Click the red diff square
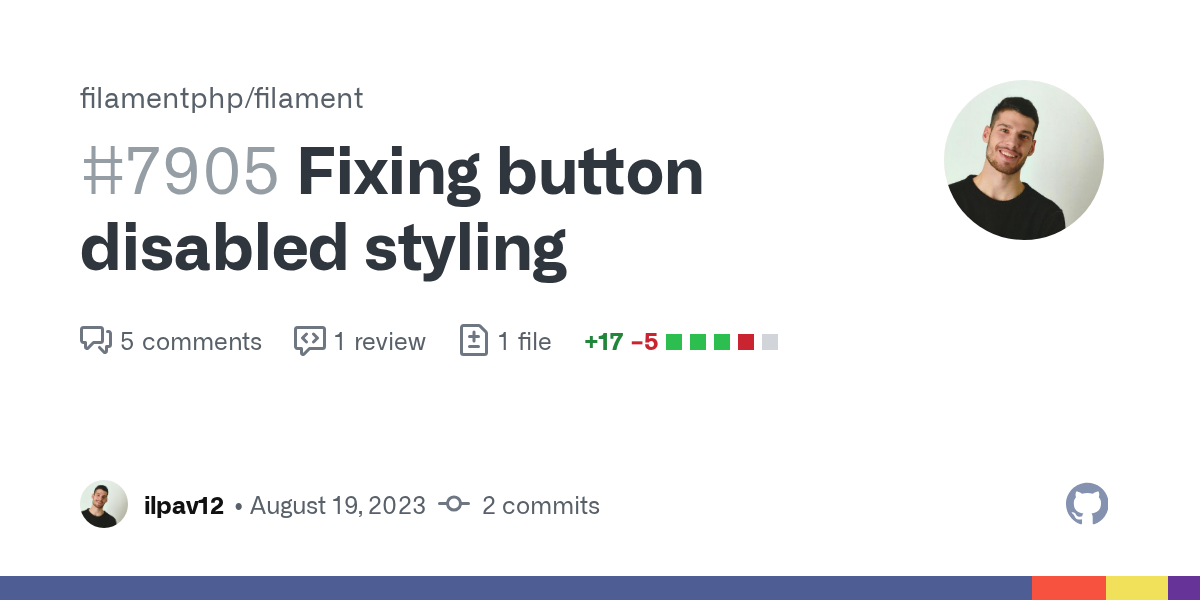This screenshot has height=600, width=1200. coord(745,342)
